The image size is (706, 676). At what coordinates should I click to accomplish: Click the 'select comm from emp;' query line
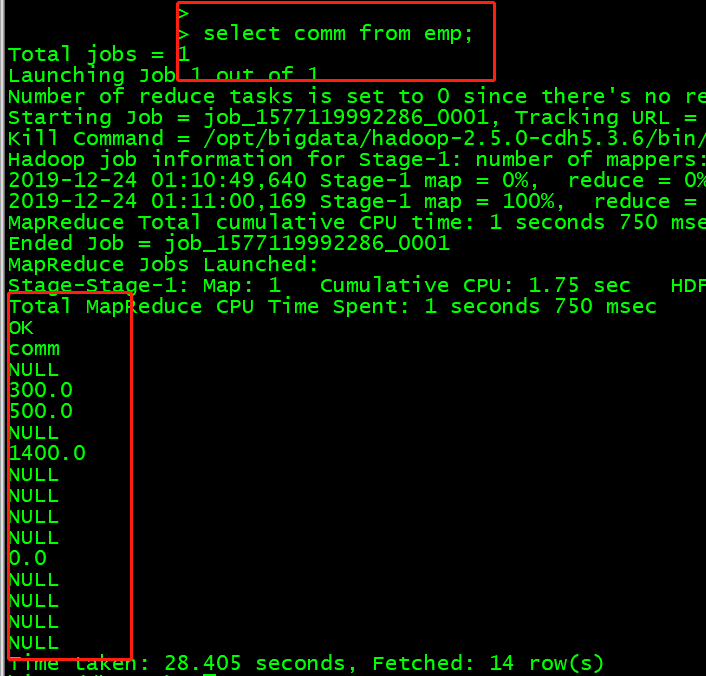coord(338,34)
